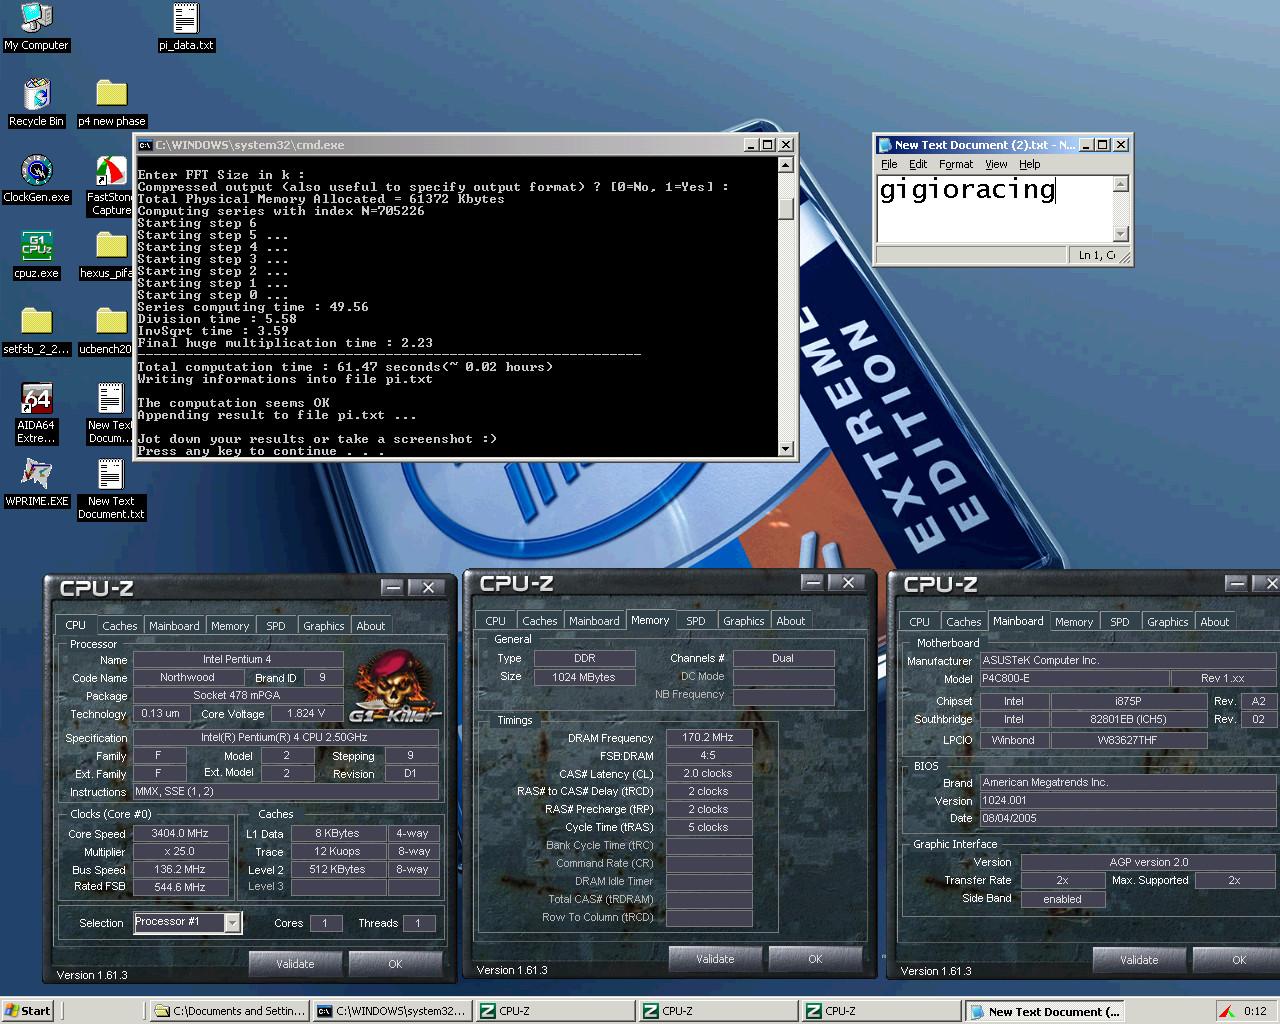This screenshot has width=1280, height=1024.
Task: Click the P4C800-E model field
Action: pyautogui.click(x=1076, y=678)
